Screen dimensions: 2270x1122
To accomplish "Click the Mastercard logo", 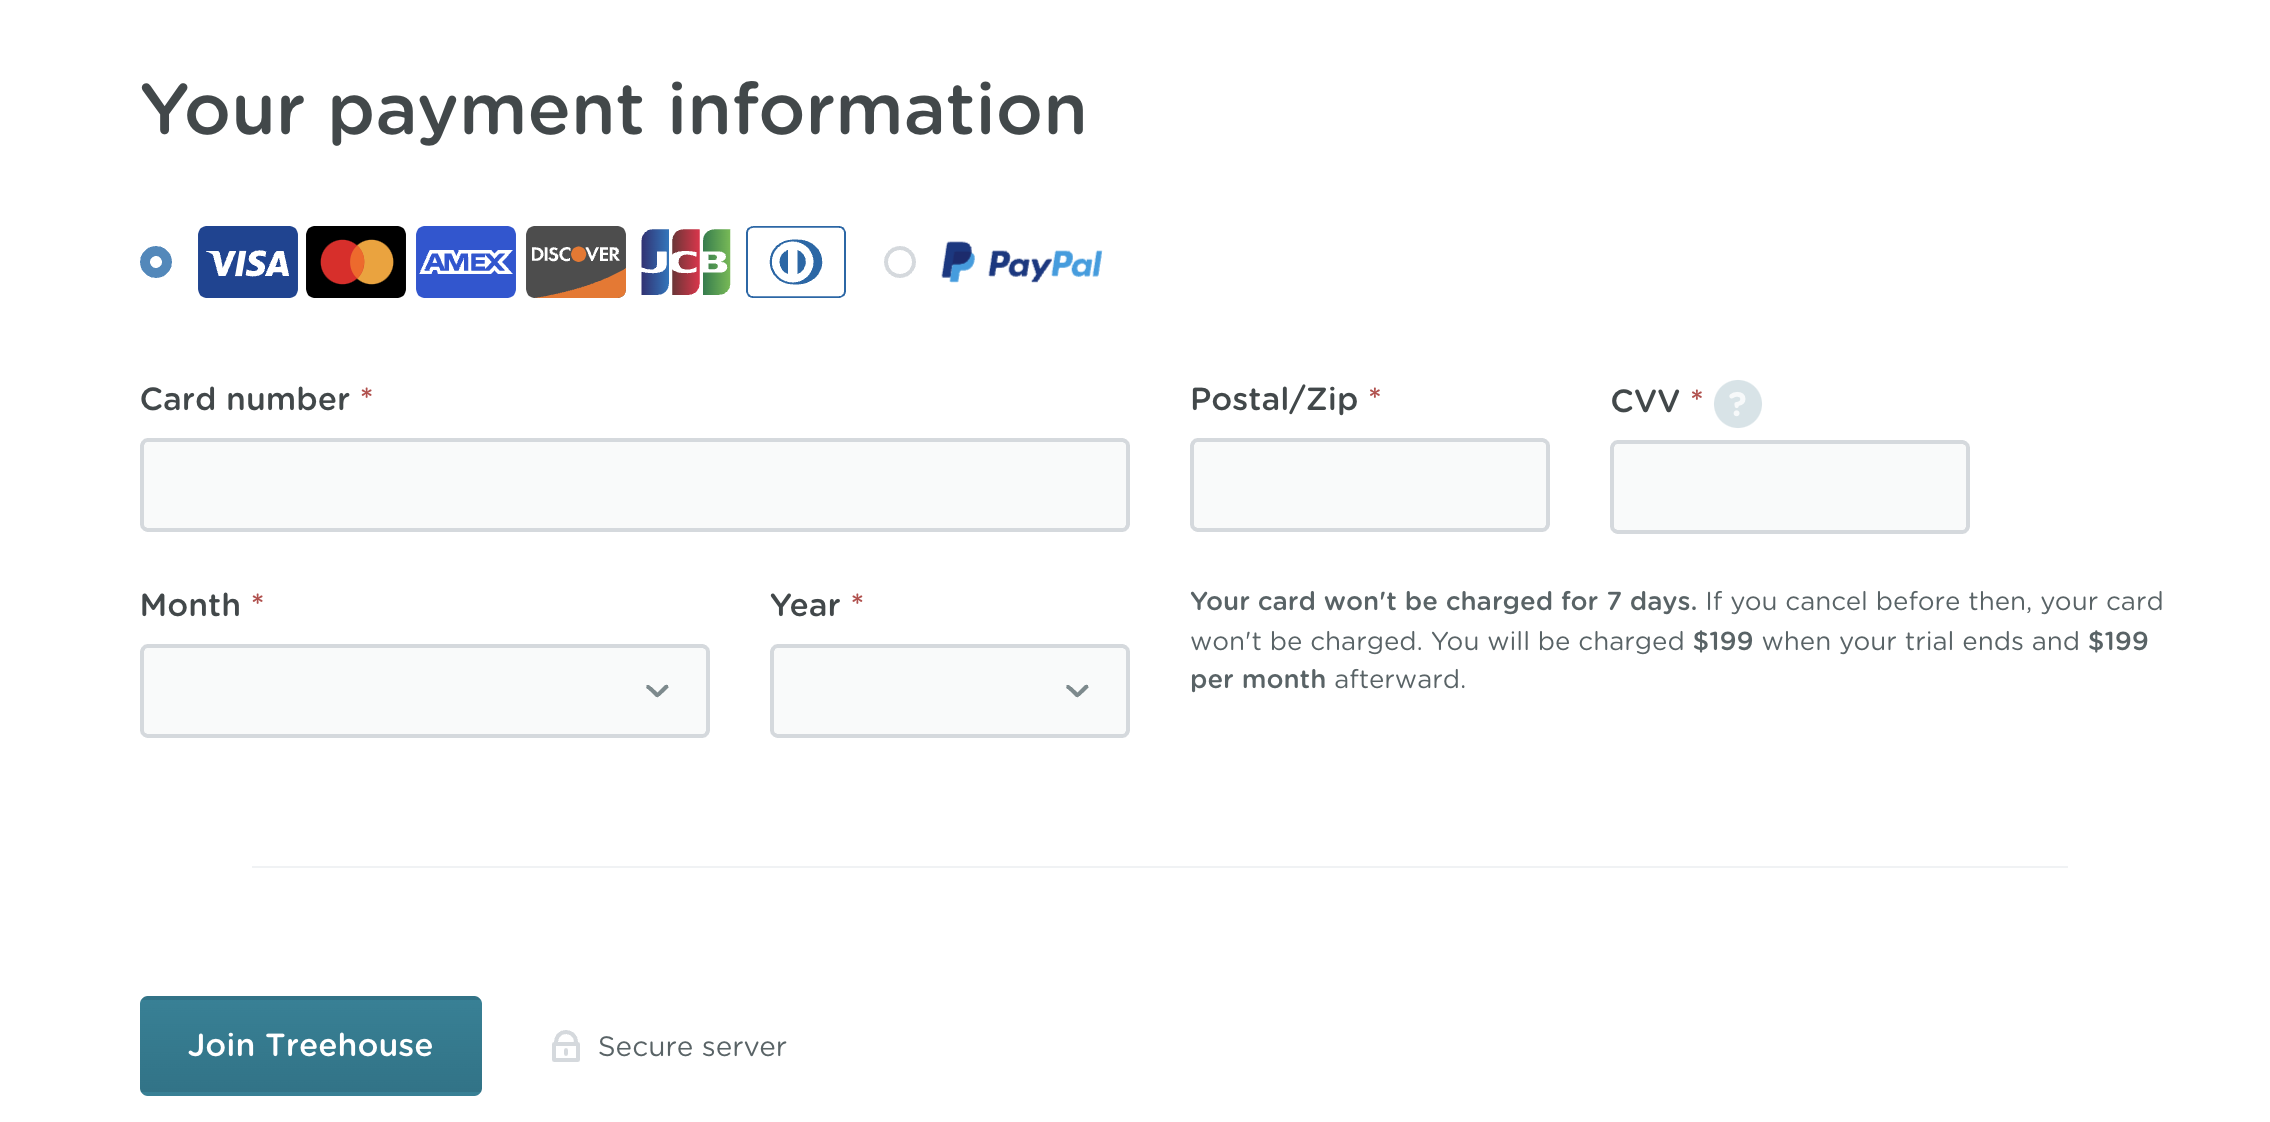I will (x=356, y=262).
